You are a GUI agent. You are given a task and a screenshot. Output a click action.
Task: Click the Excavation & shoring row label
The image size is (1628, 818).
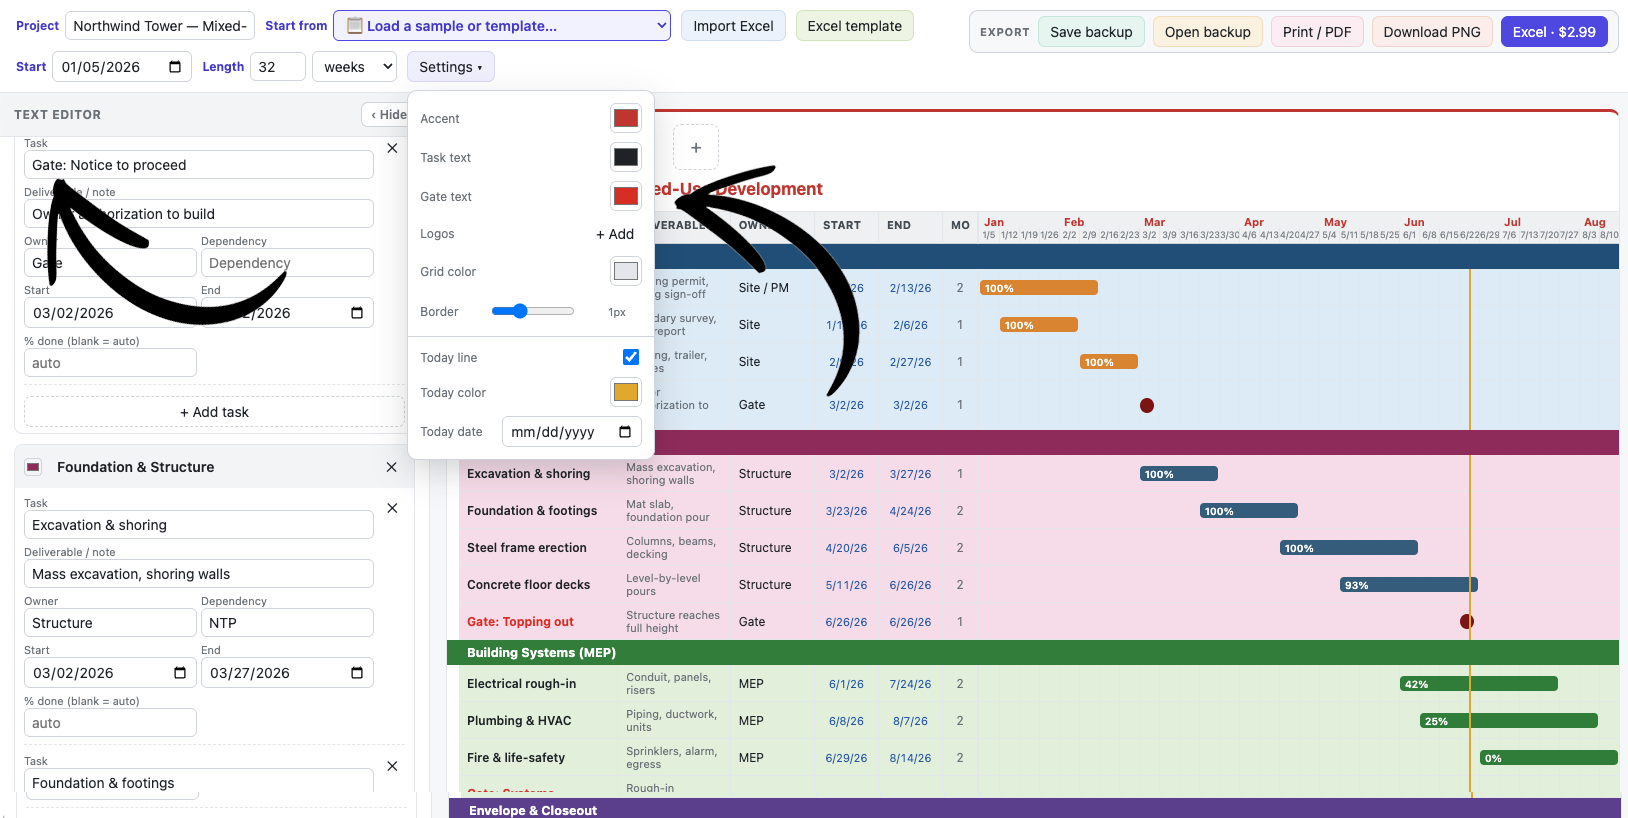click(528, 474)
